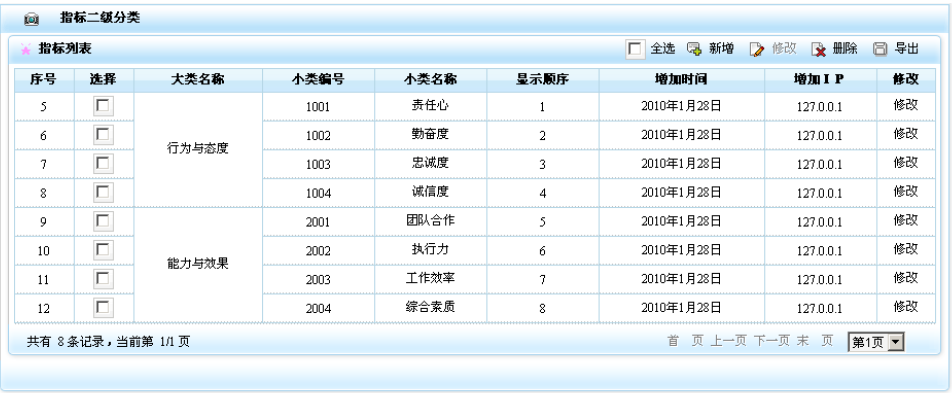Select the checkbox in row 8 诚信度

tap(103, 193)
